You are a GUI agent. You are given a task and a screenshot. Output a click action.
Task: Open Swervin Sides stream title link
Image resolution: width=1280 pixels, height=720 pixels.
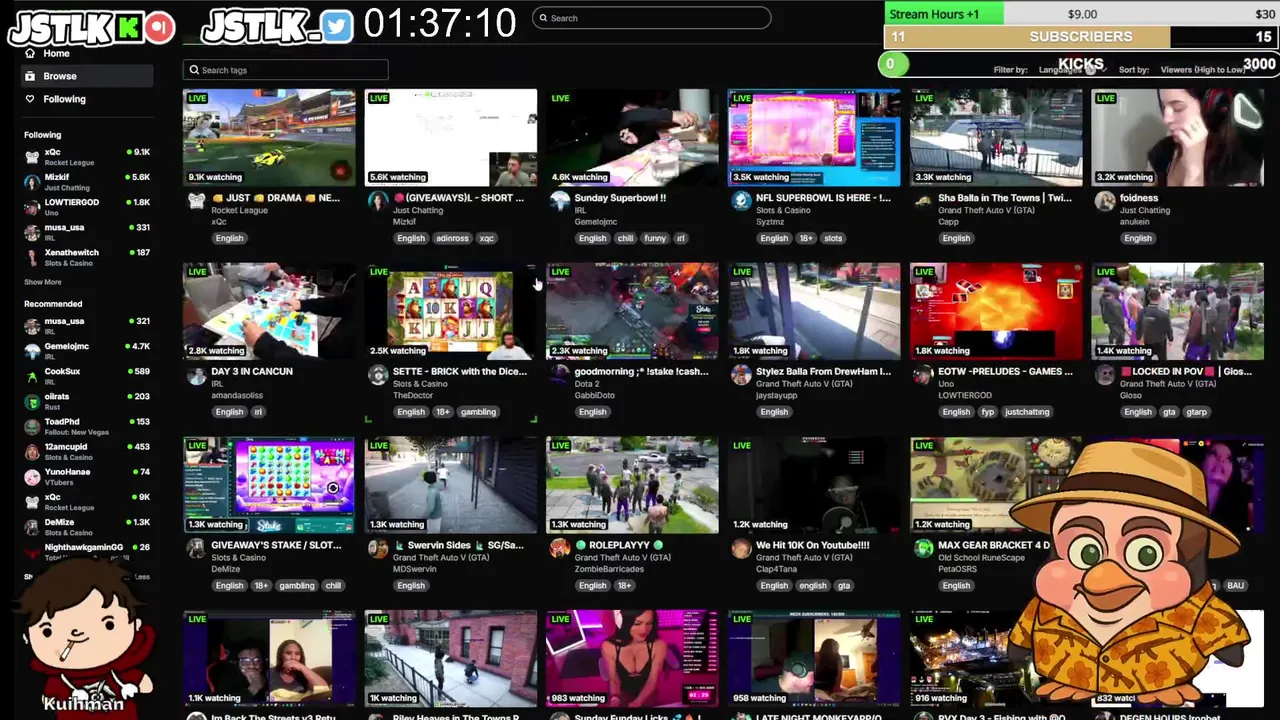pyautogui.click(x=458, y=545)
